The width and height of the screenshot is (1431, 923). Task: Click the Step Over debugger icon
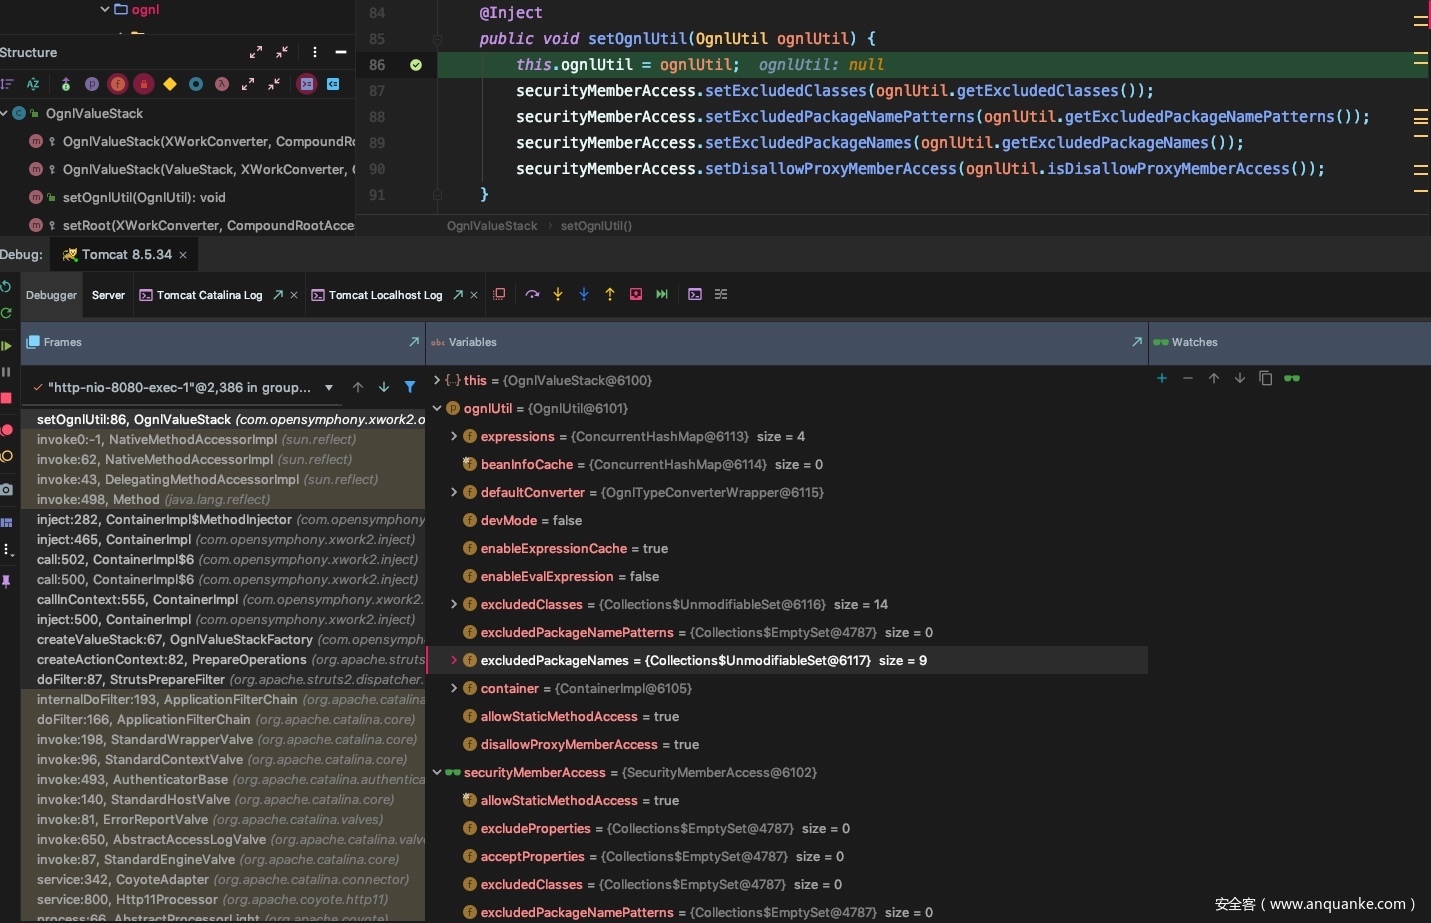point(532,294)
